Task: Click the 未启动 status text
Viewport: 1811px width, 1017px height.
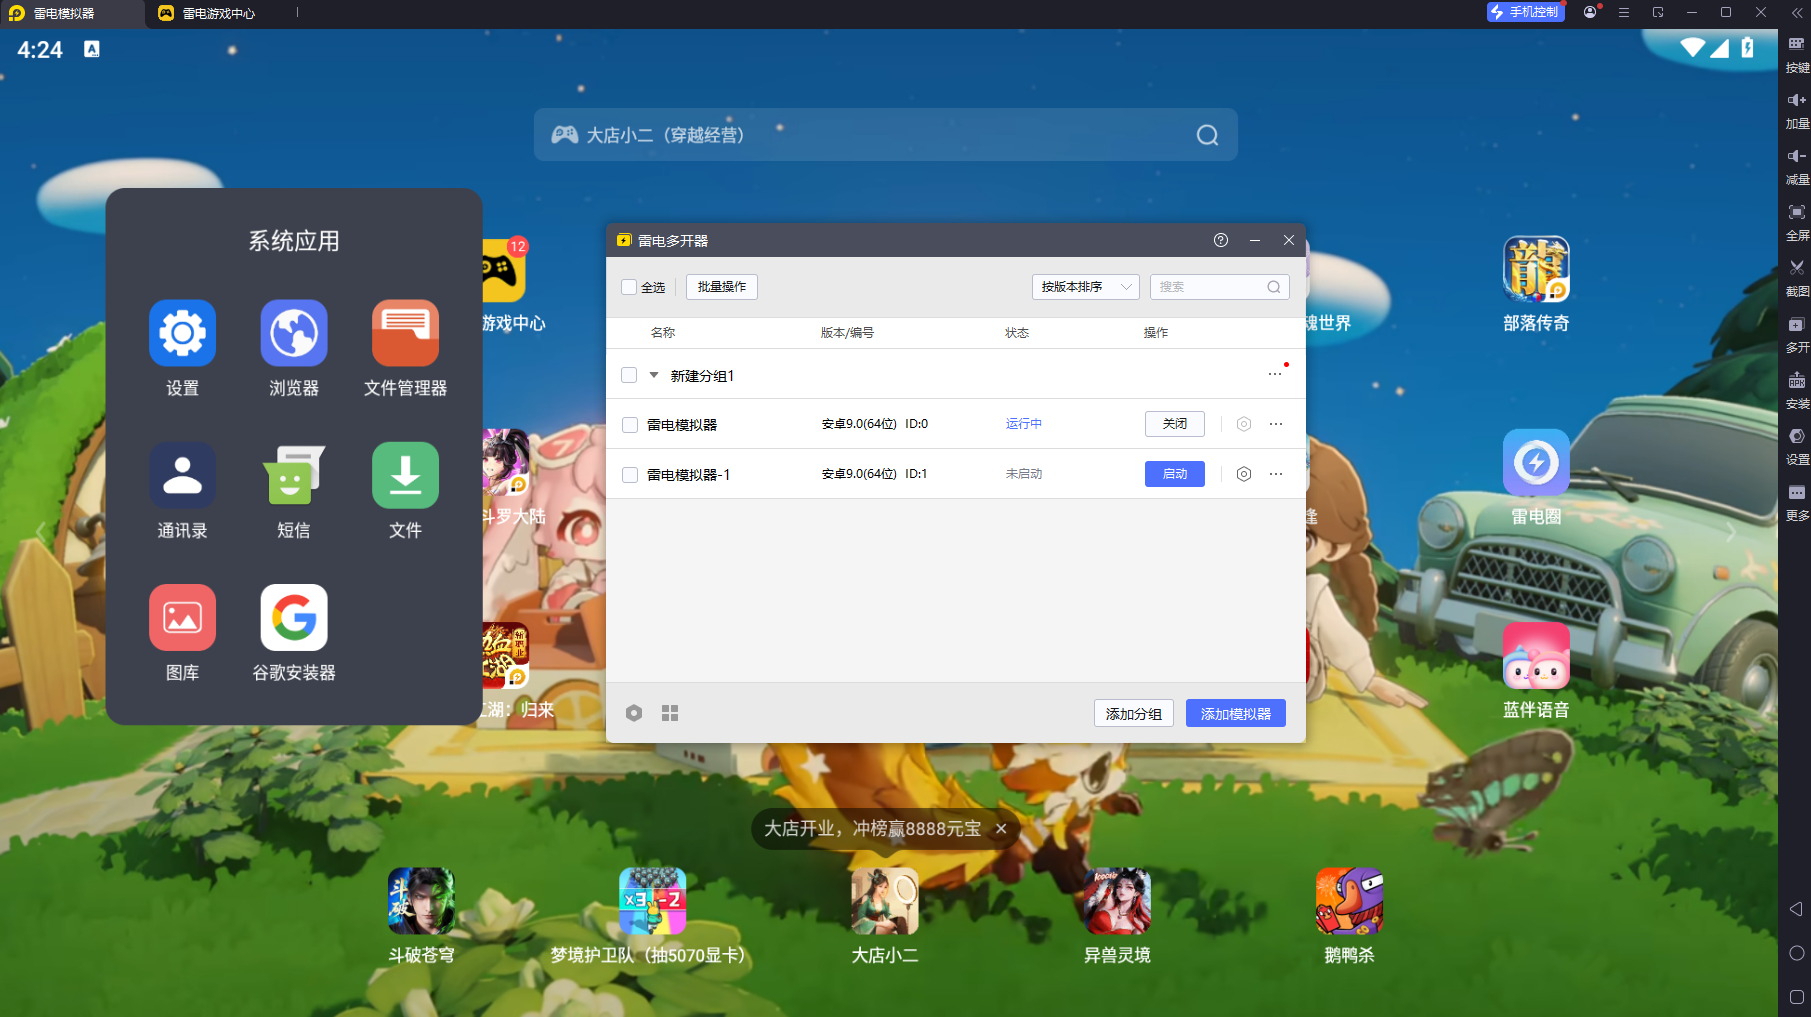Action: (1024, 474)
